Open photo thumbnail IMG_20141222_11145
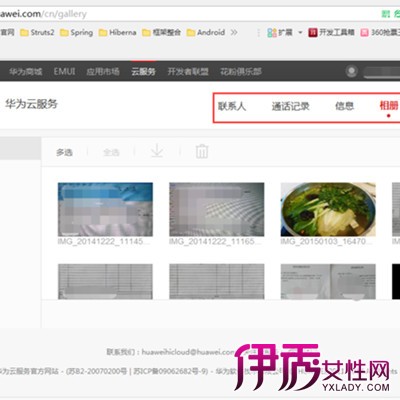This screenshot has height=400, width=400. click(x=105, y=209)
